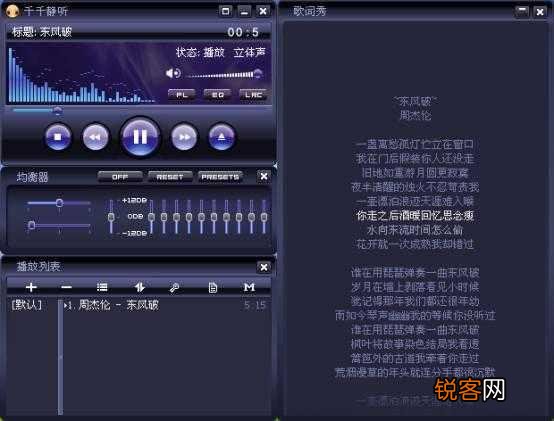Minimize the main player window
Image resolution: width=554 pixels, height=421 pixels.
244,11
